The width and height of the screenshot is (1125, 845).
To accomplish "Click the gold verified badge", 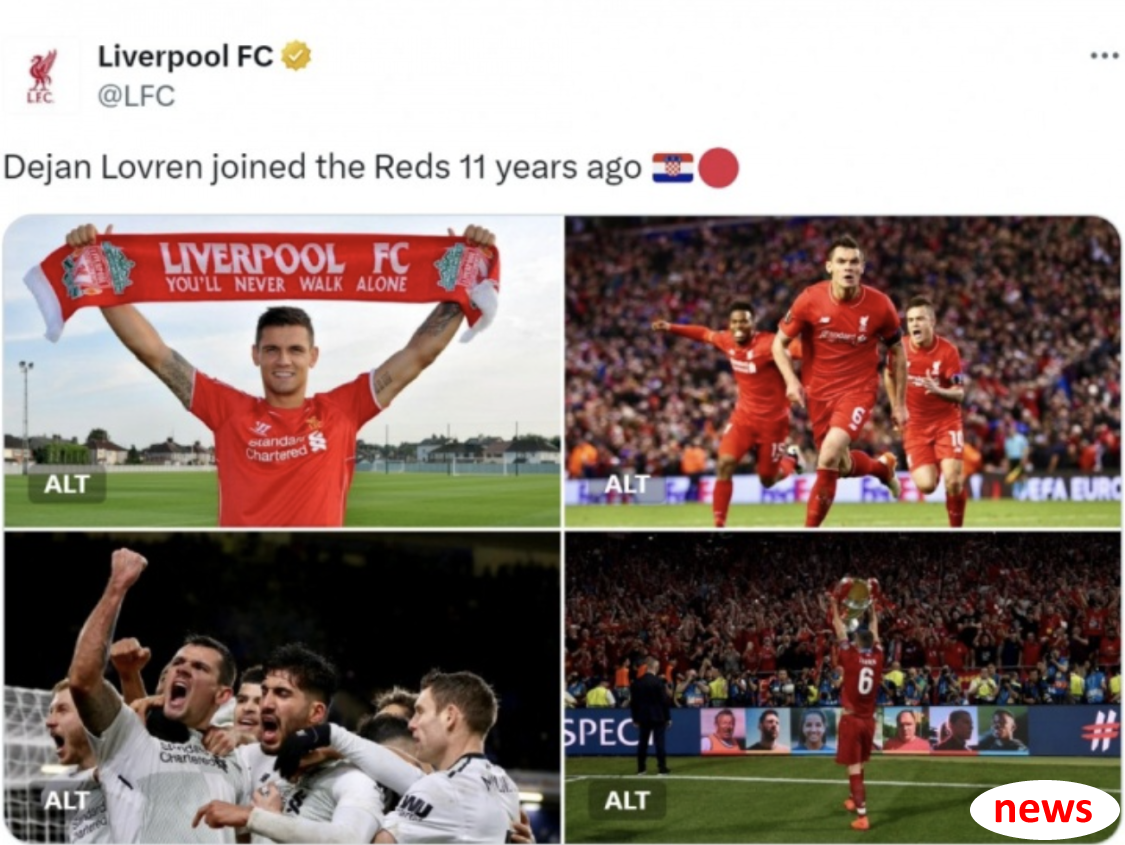I will pos(296,55).
